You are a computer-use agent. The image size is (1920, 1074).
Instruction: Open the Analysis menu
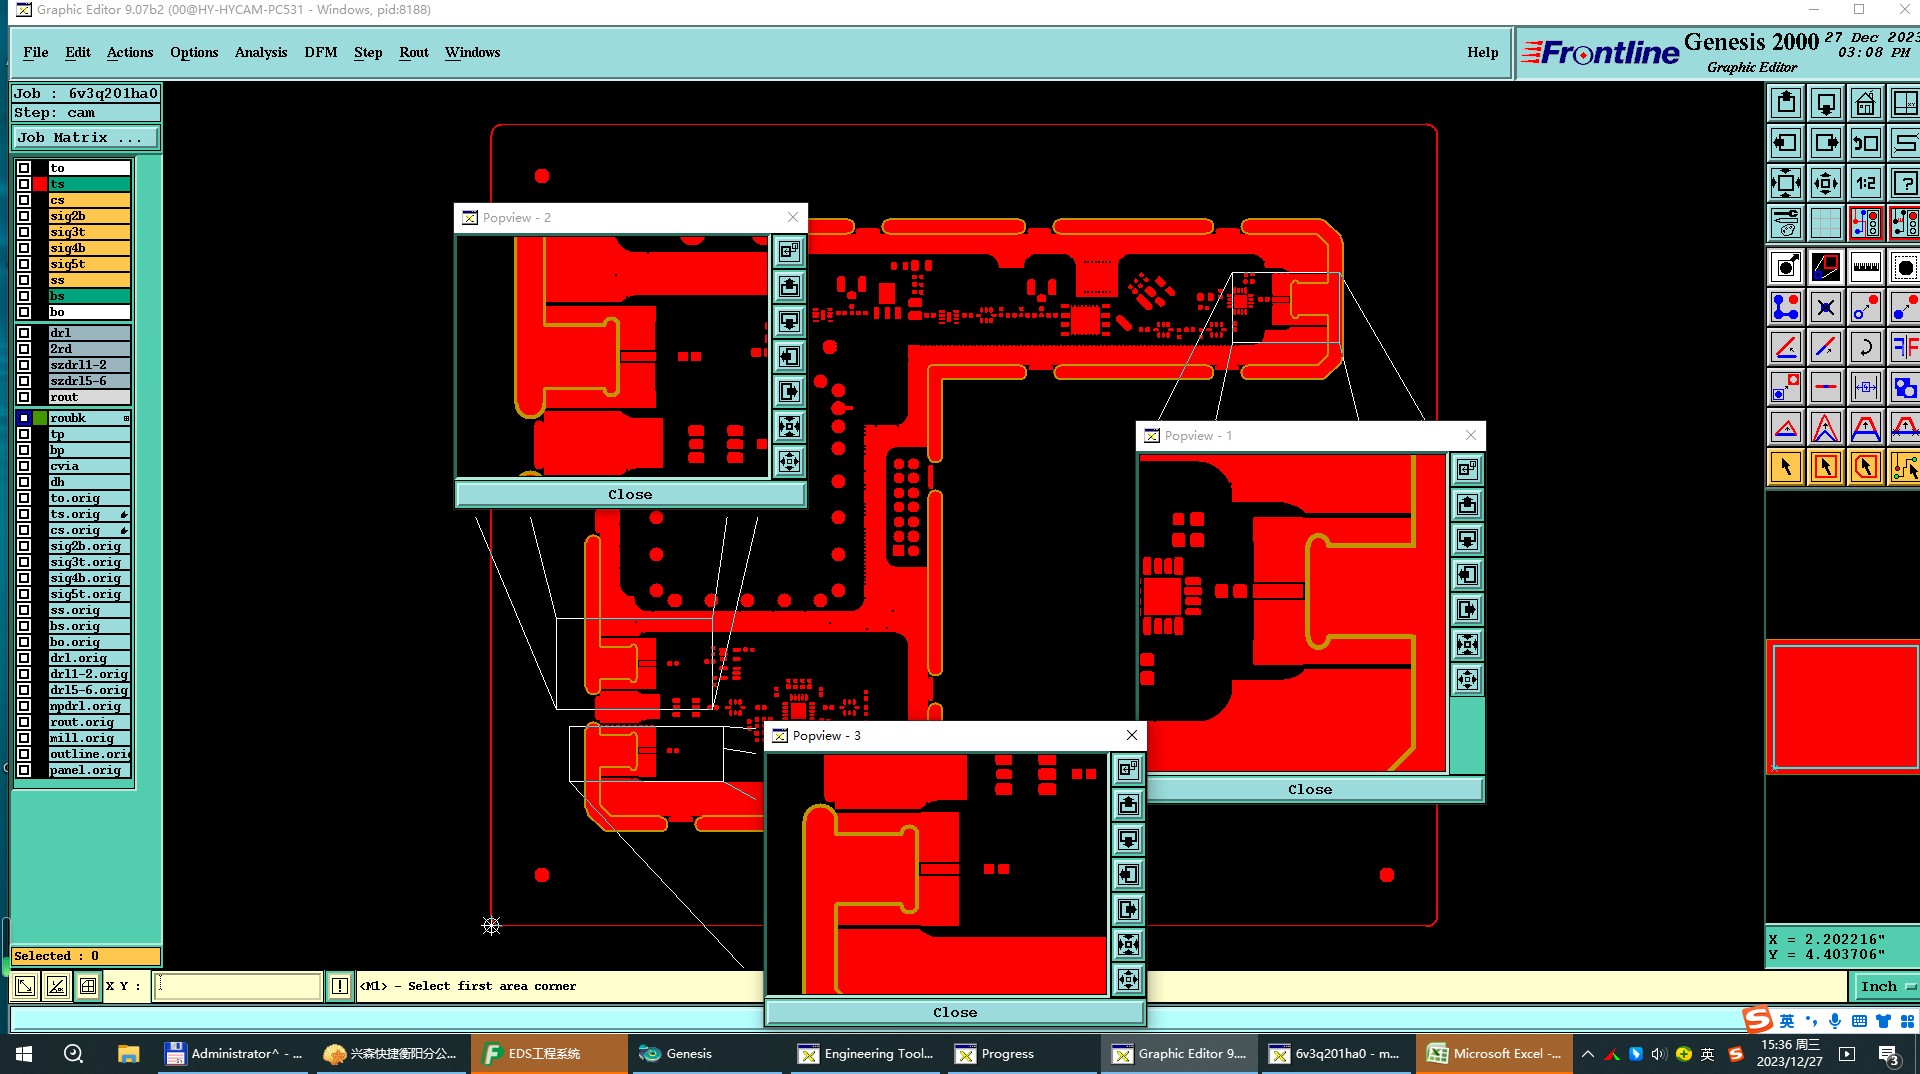261,52
